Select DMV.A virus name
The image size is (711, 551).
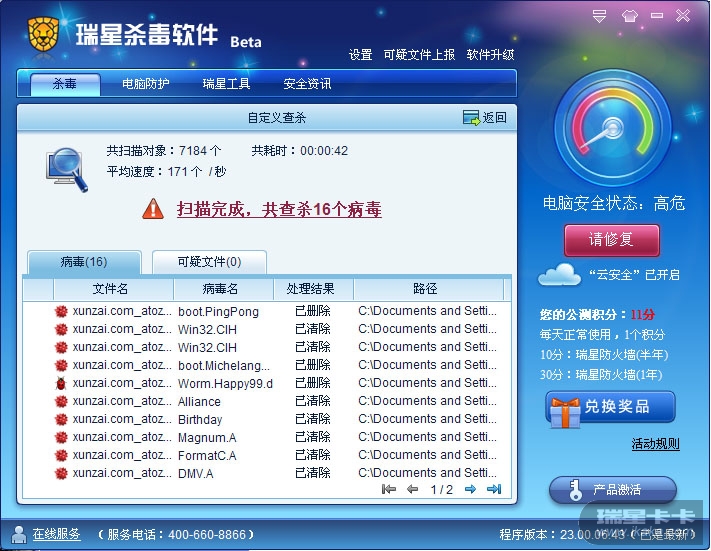[195, 473]
